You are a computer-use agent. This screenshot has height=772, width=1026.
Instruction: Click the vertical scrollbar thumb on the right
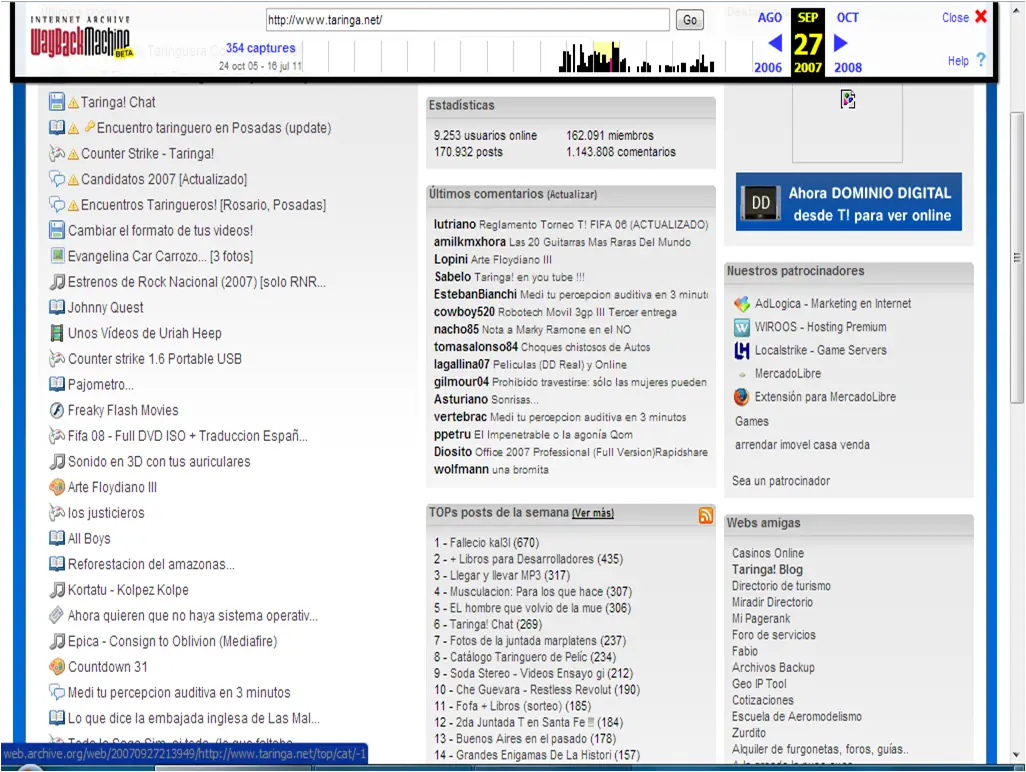click(x=1016, y=258)
